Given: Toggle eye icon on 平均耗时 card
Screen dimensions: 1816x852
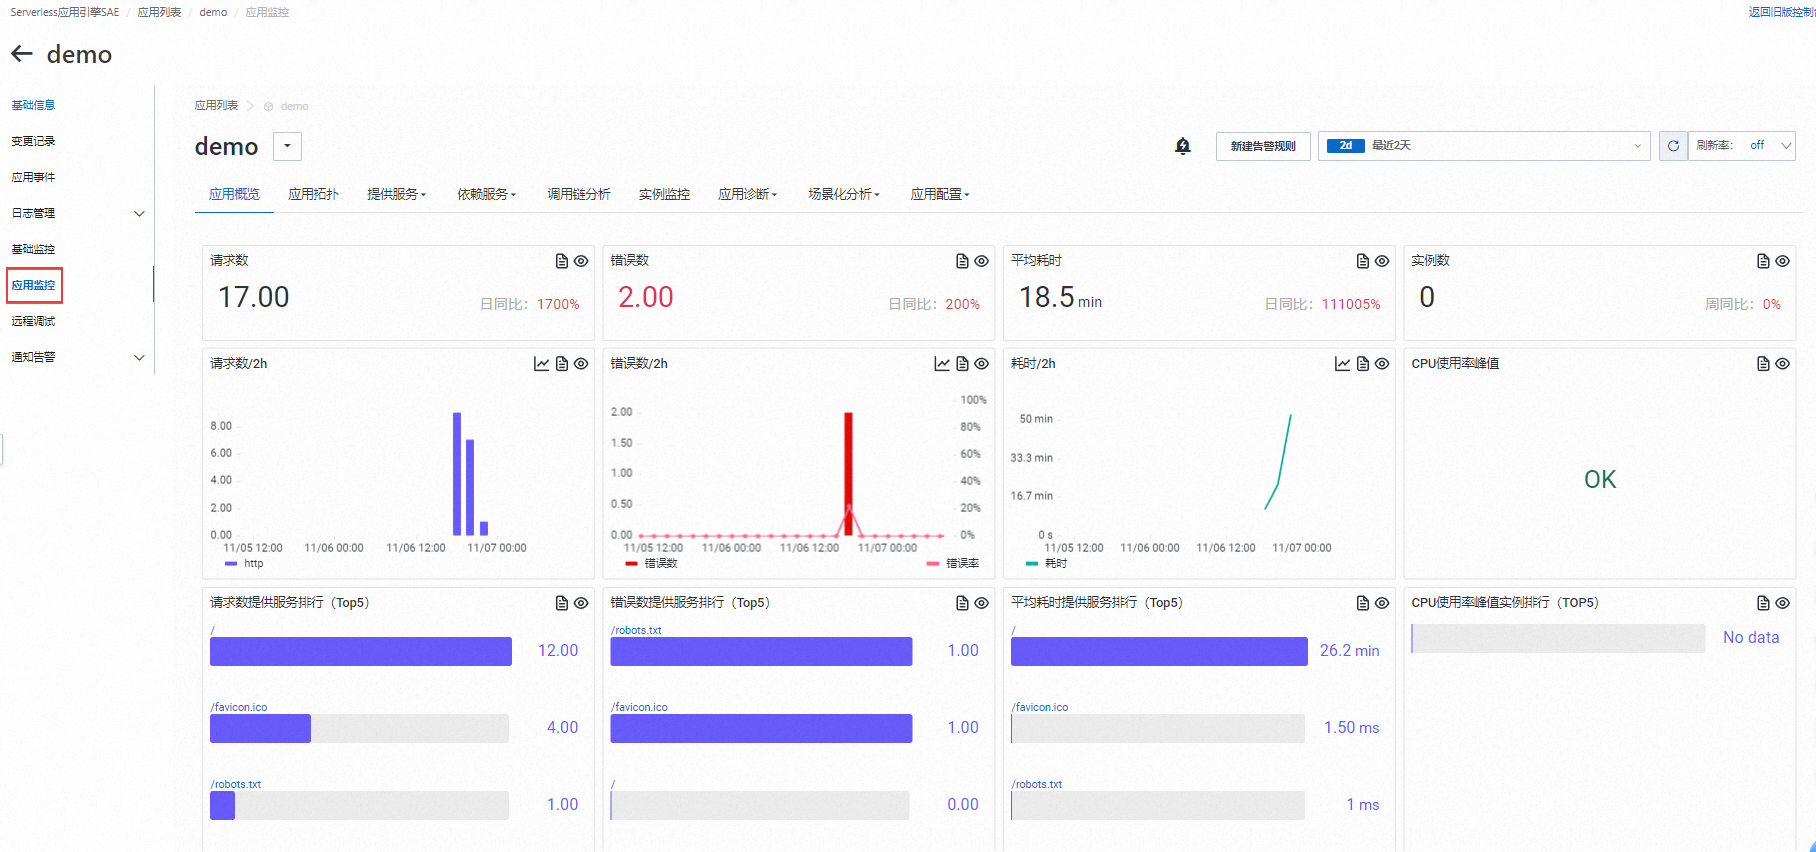Looking at the screenshot, I should (x=1382, y=261).
